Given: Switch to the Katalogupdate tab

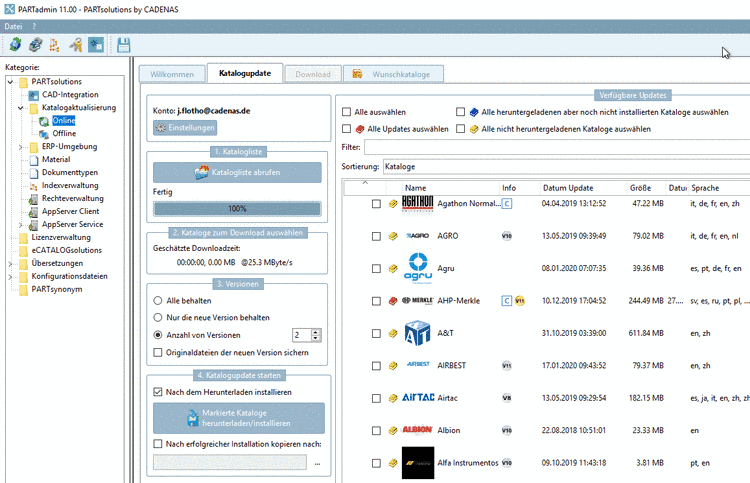Looking at the screenshot, I should (x=245, y=73).
